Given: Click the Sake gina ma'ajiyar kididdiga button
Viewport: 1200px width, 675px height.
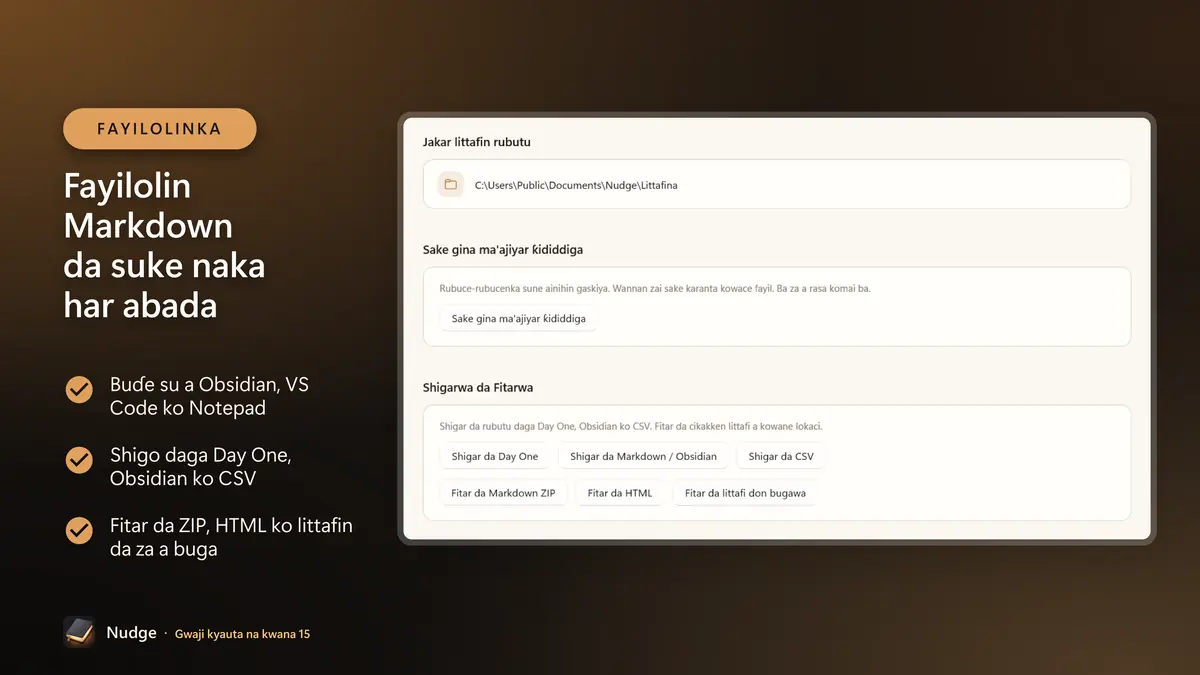Looking at the screenshot, I should [x=518, y=319].
